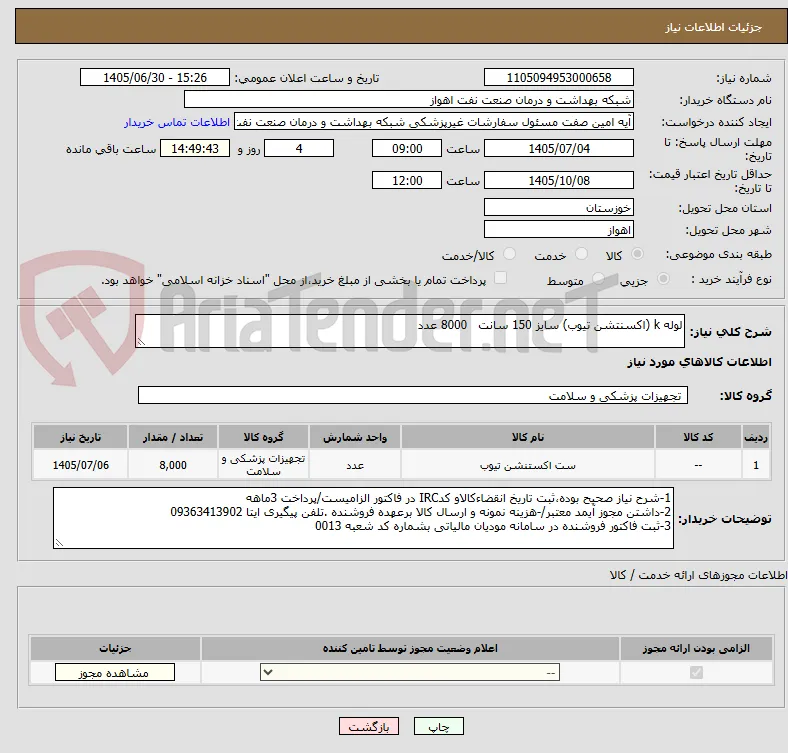Click the شرح کلی نیاز description textarea
The image size is (788, 753).
[x=410, y=331]
